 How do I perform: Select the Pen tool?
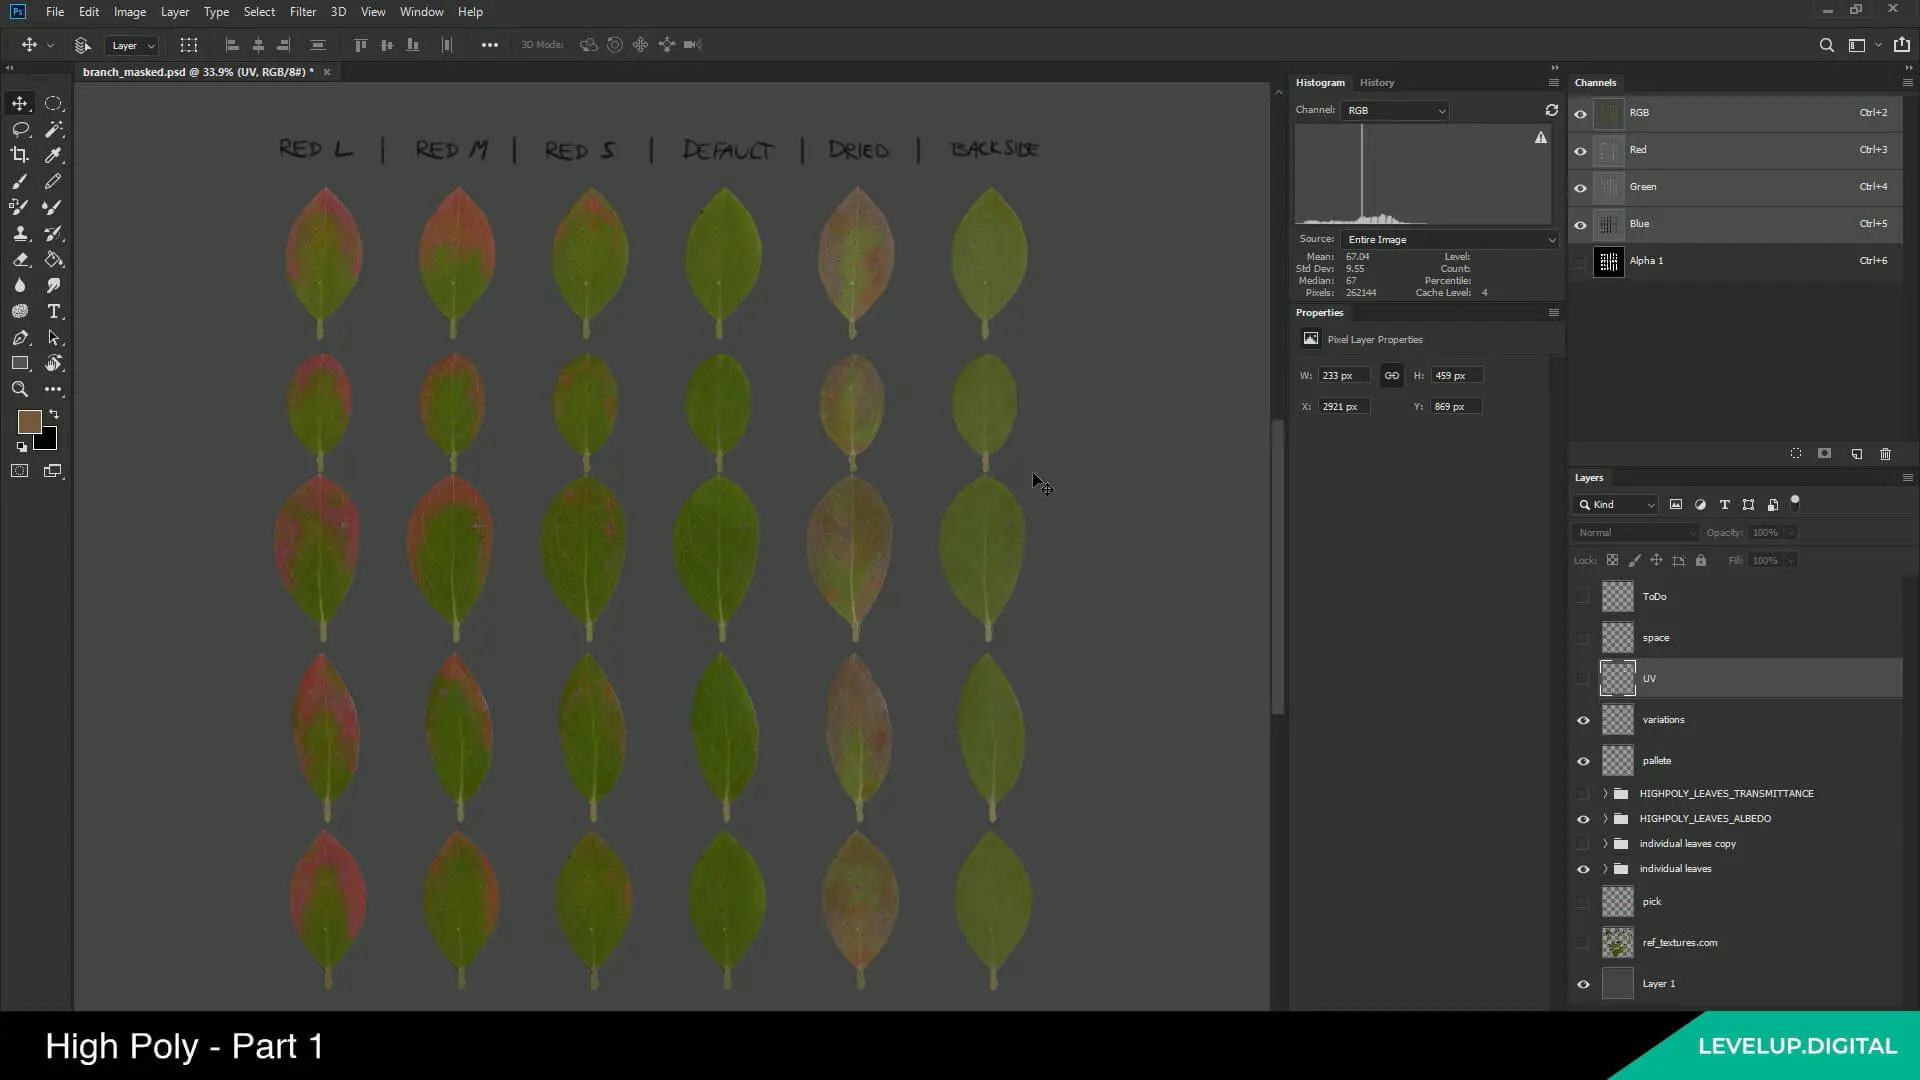pos(19,337)
